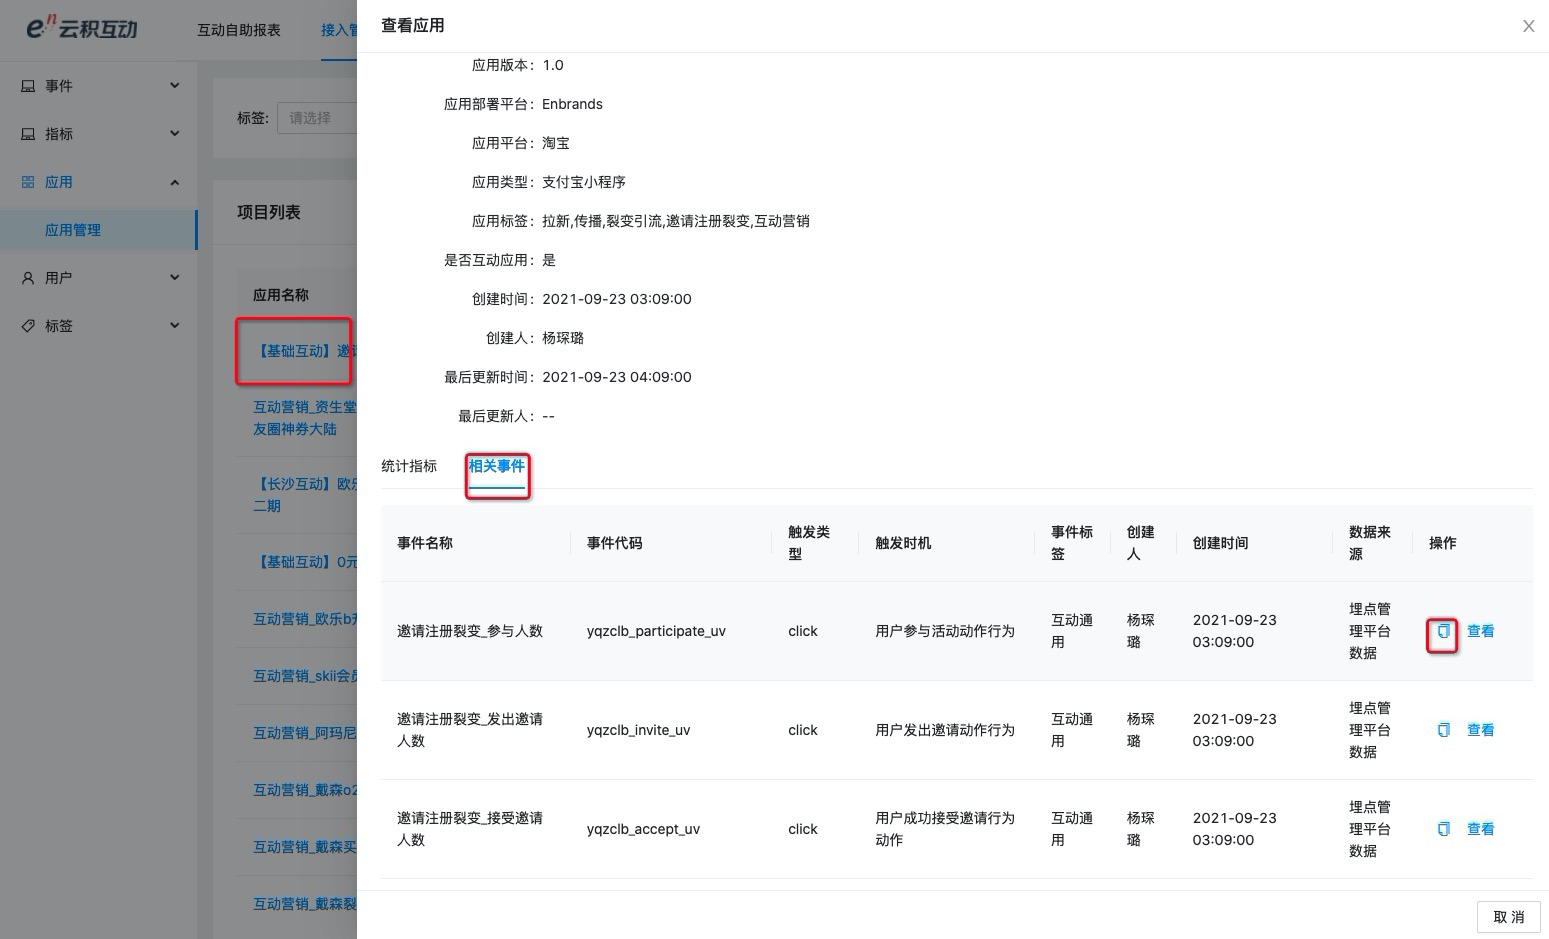Click copy icon for yqzclb_invite_uv row
1549x939 pixels.
click(x=1443, y=730)
